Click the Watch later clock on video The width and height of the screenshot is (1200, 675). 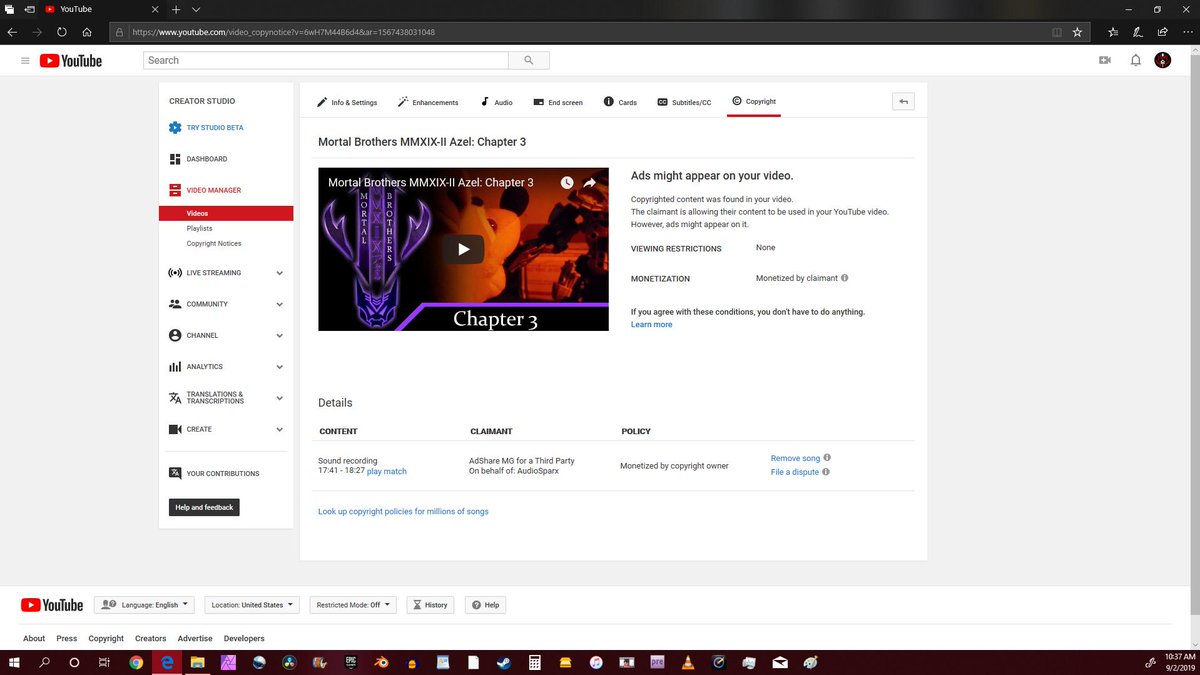[567, 183]
